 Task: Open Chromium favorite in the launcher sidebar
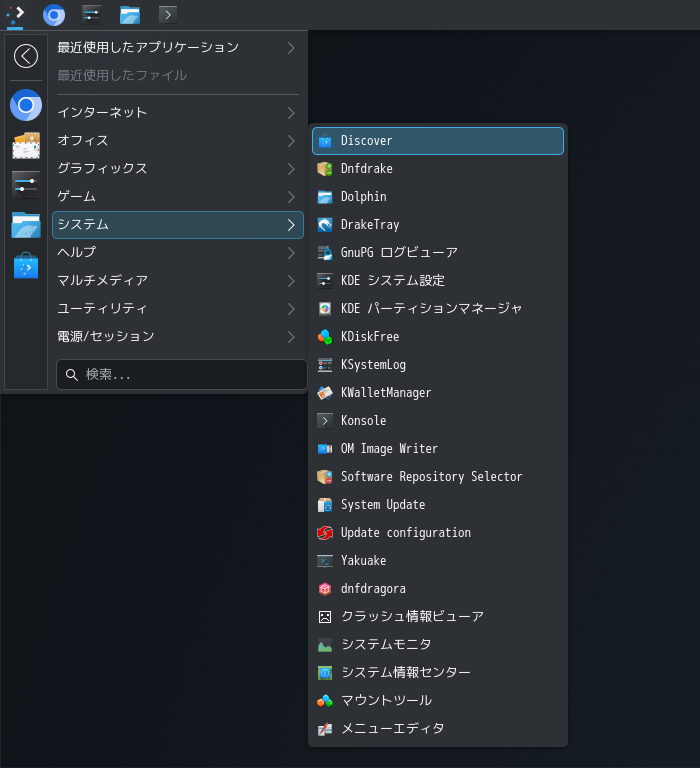coord(26,105)
